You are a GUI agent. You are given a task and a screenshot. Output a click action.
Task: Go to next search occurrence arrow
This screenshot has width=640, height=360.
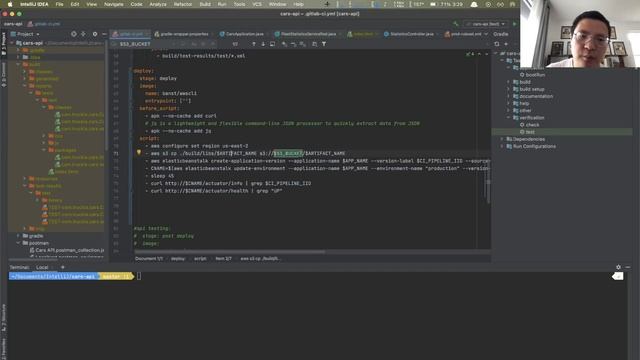263,44
